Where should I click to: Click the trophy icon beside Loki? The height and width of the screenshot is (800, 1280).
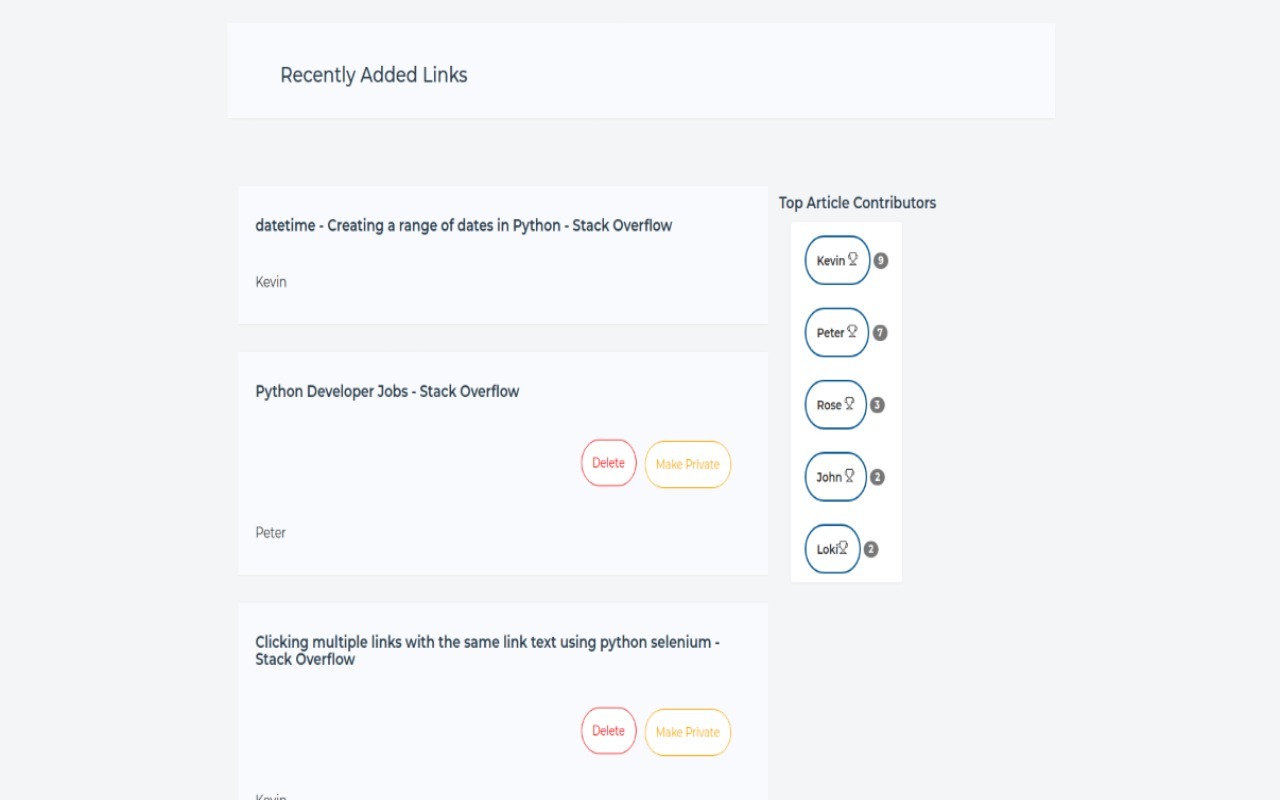click(x=843, y=548)
